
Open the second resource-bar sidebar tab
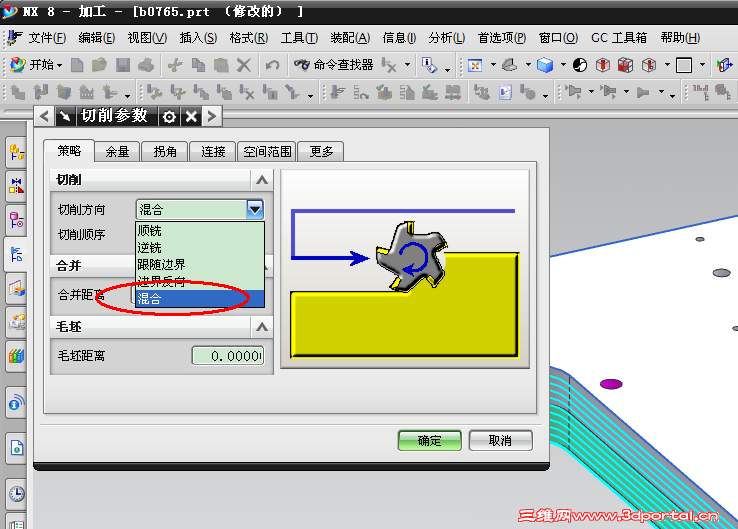[16, 186]
